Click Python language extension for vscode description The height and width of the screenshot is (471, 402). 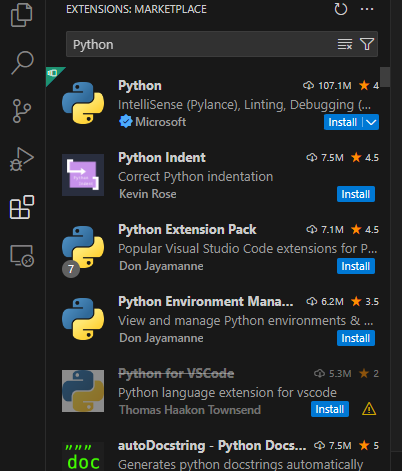pos(227,393)
